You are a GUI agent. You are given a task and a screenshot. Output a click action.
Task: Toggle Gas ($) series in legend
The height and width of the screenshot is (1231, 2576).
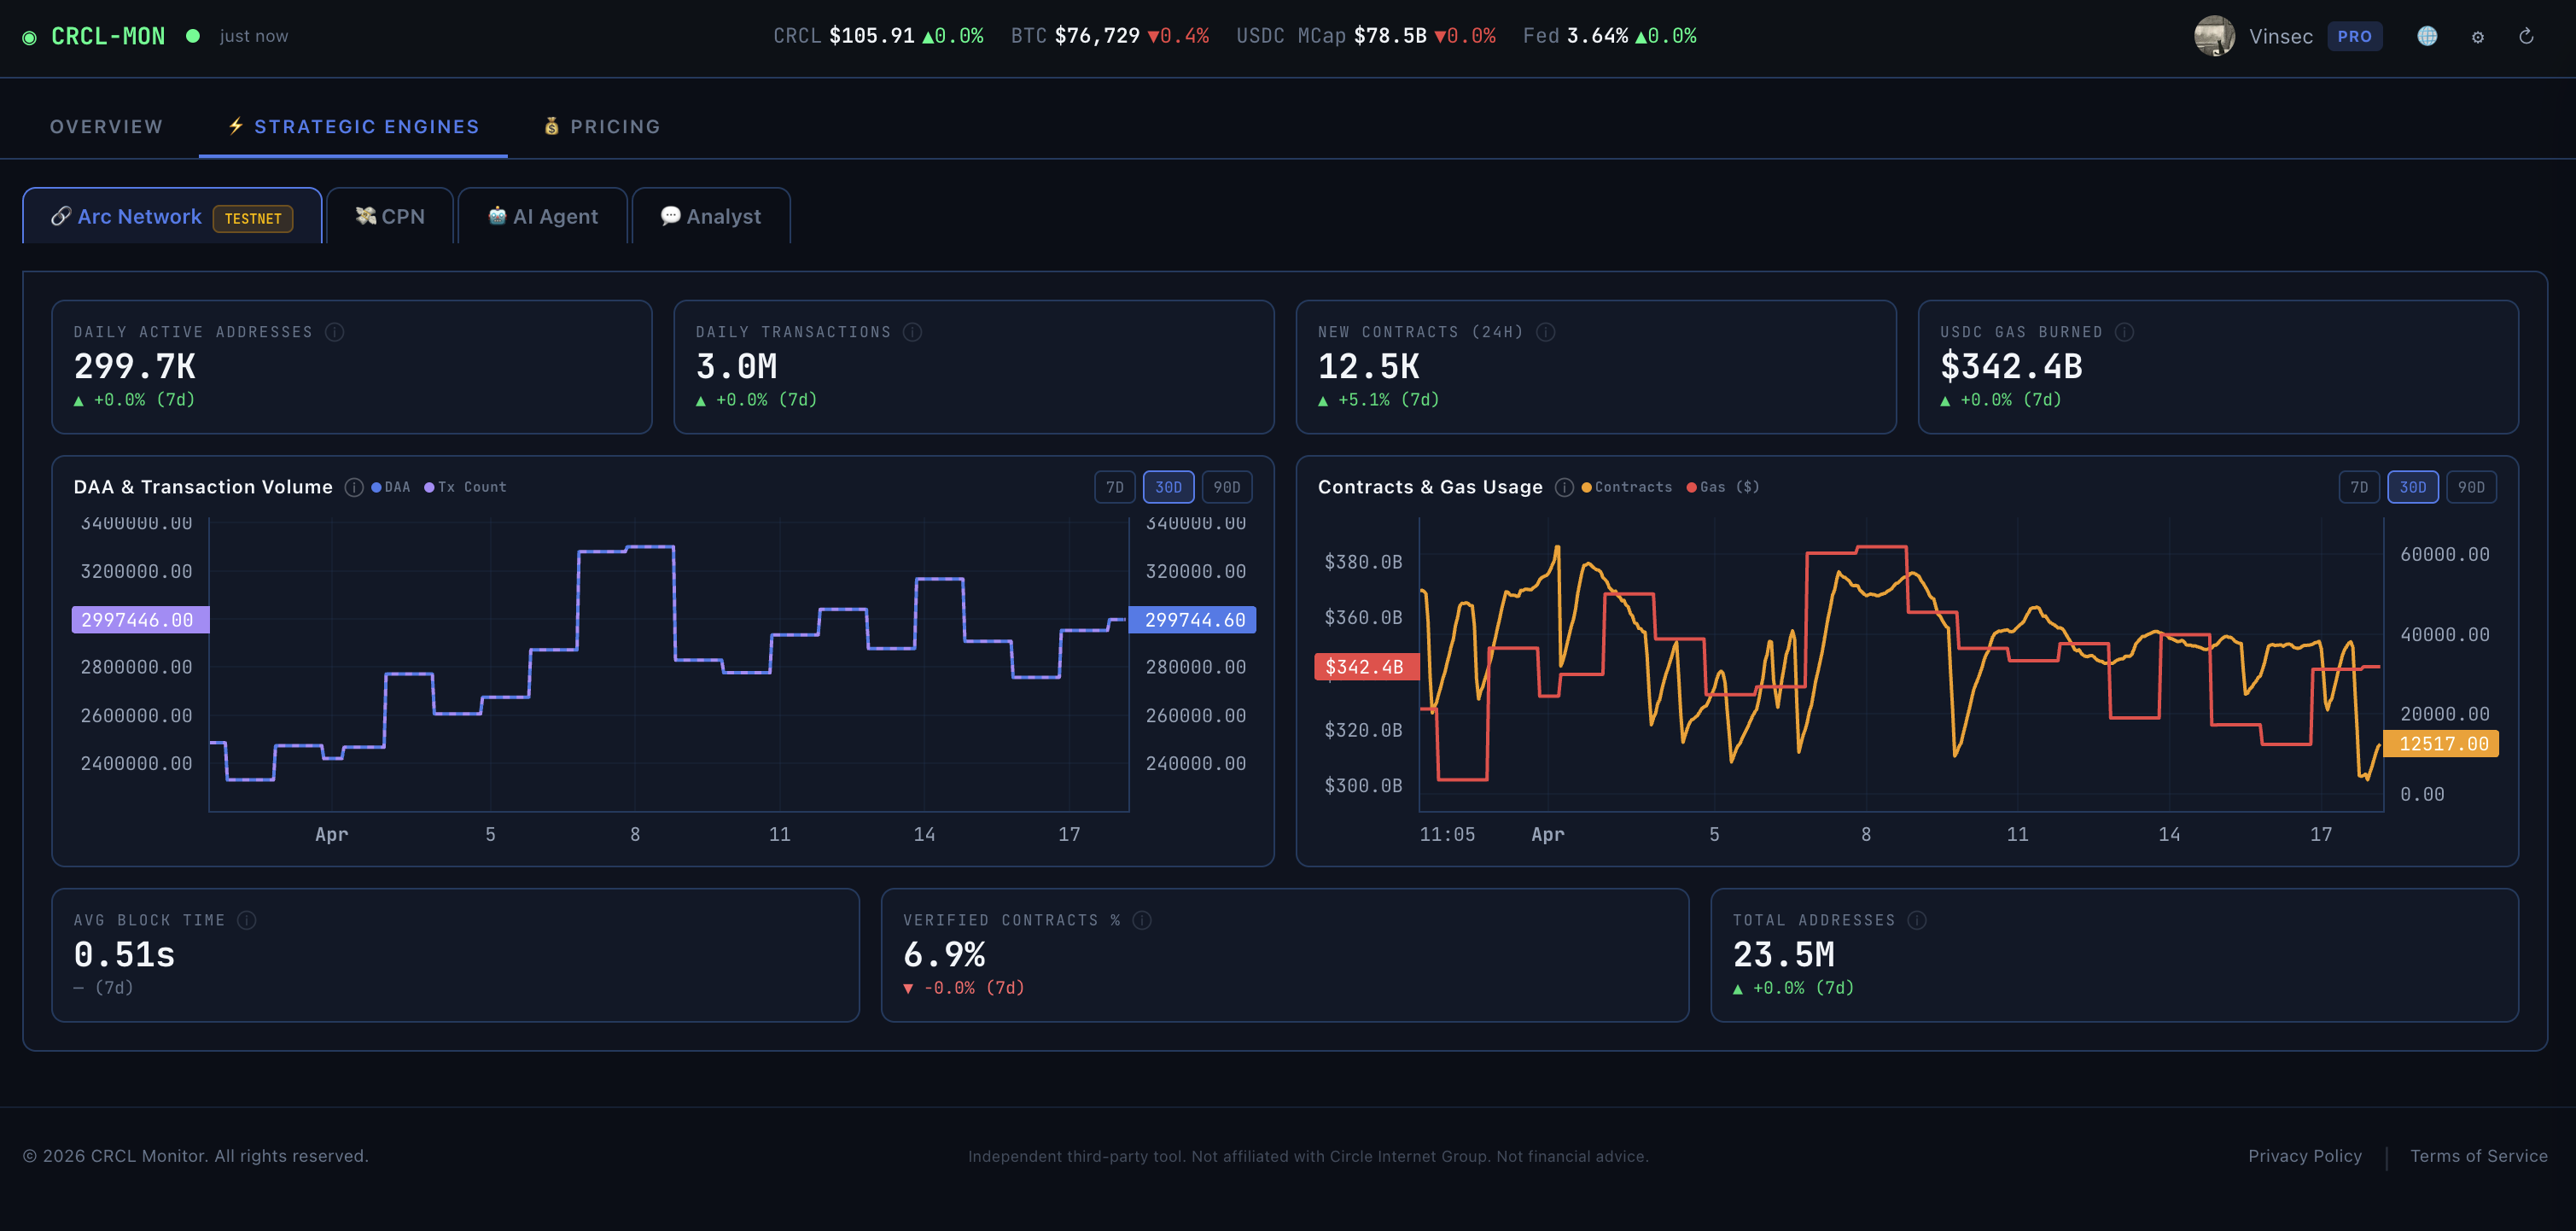pyautogui.click(x=1722, y=487)
